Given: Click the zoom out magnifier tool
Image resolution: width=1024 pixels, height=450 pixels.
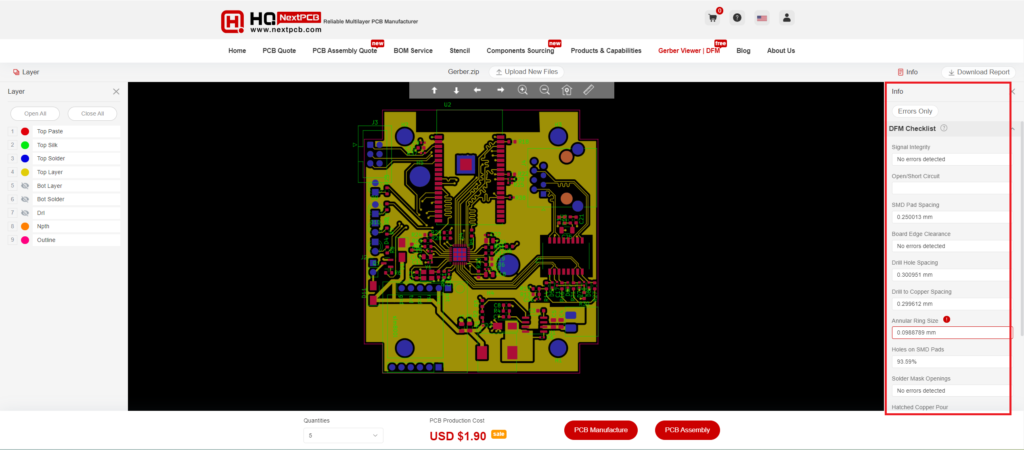Looking at the screenshot, I should click(x=544, y=90).
